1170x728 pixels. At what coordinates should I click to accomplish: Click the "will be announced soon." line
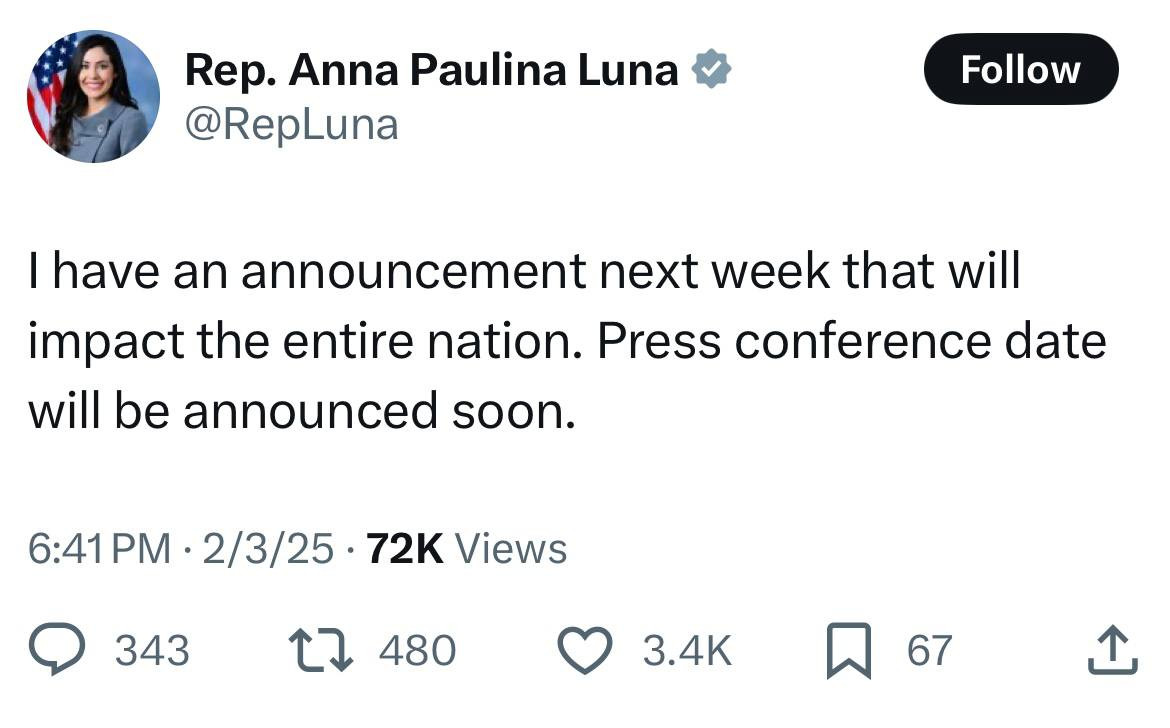[302, 410]
